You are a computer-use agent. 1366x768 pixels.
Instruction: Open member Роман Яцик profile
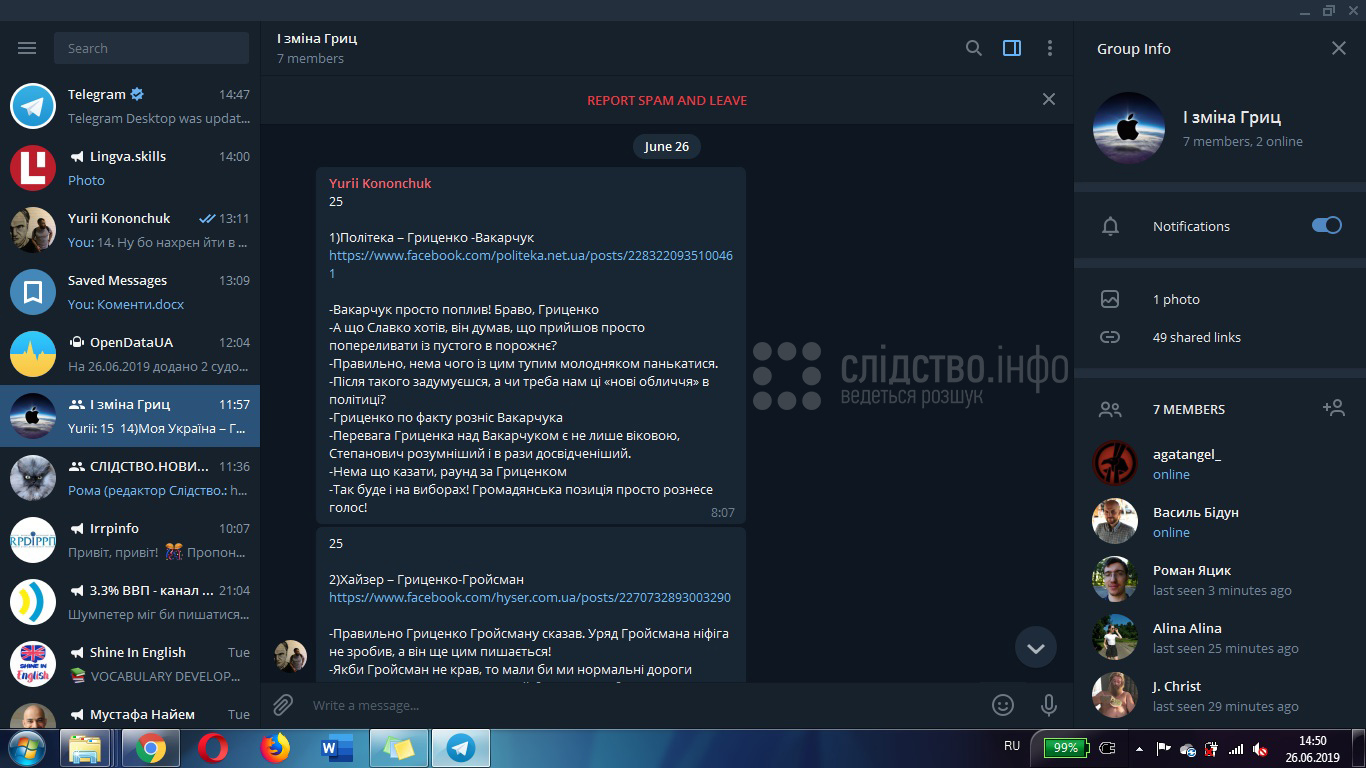(x=1220, y=579)
